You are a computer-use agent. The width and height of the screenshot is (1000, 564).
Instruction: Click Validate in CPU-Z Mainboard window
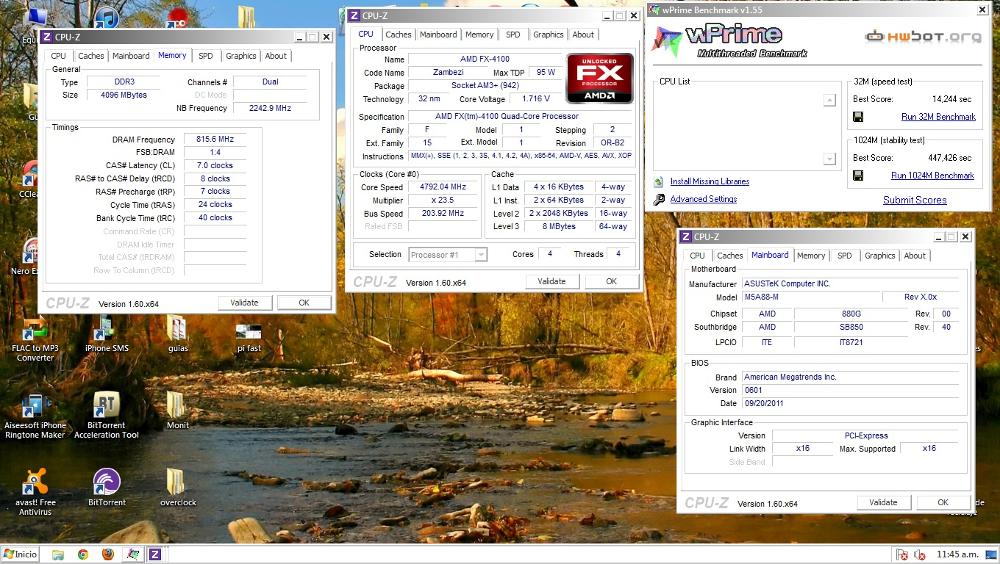tap(883, 503)
